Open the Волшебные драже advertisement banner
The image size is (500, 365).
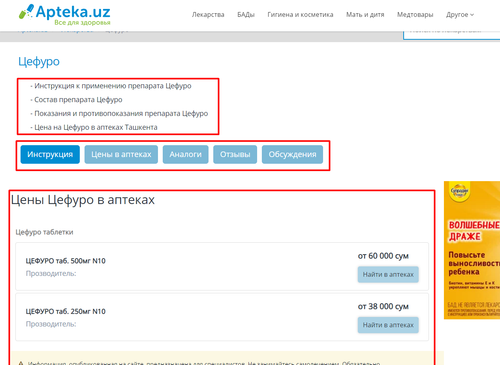(472, 250)
